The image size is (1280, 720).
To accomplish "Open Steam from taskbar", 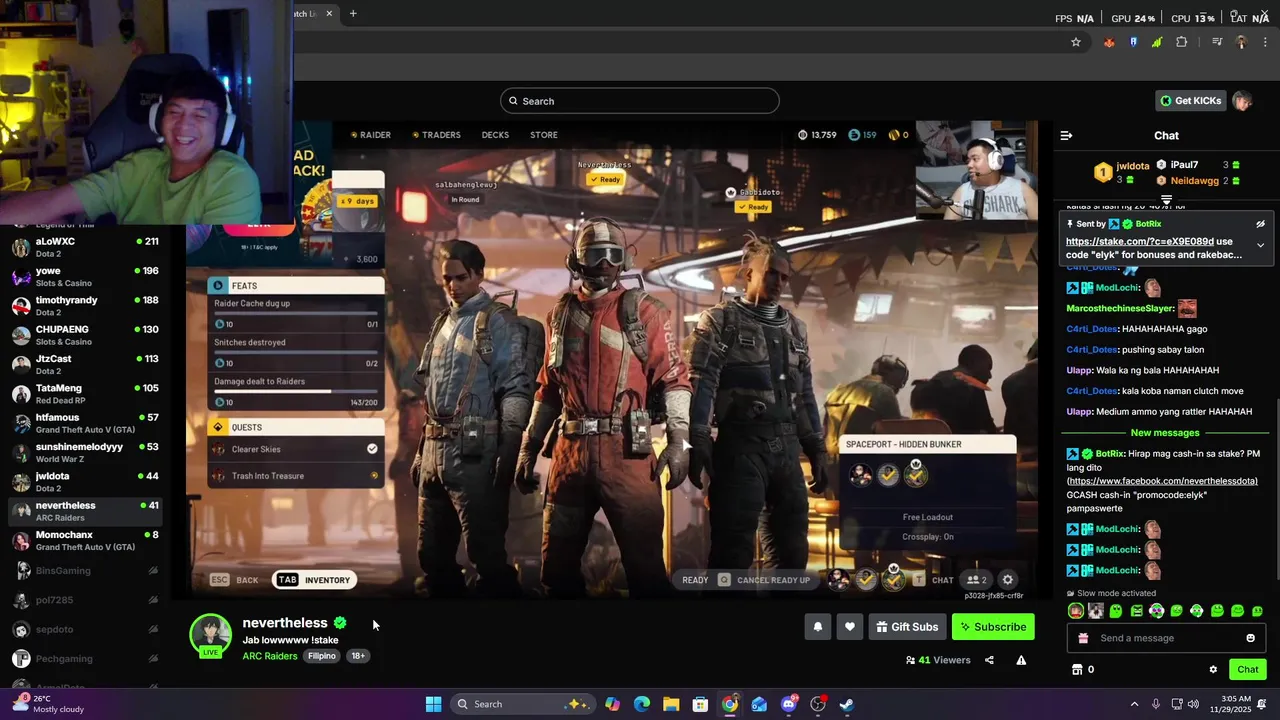I will coord(847,704).
